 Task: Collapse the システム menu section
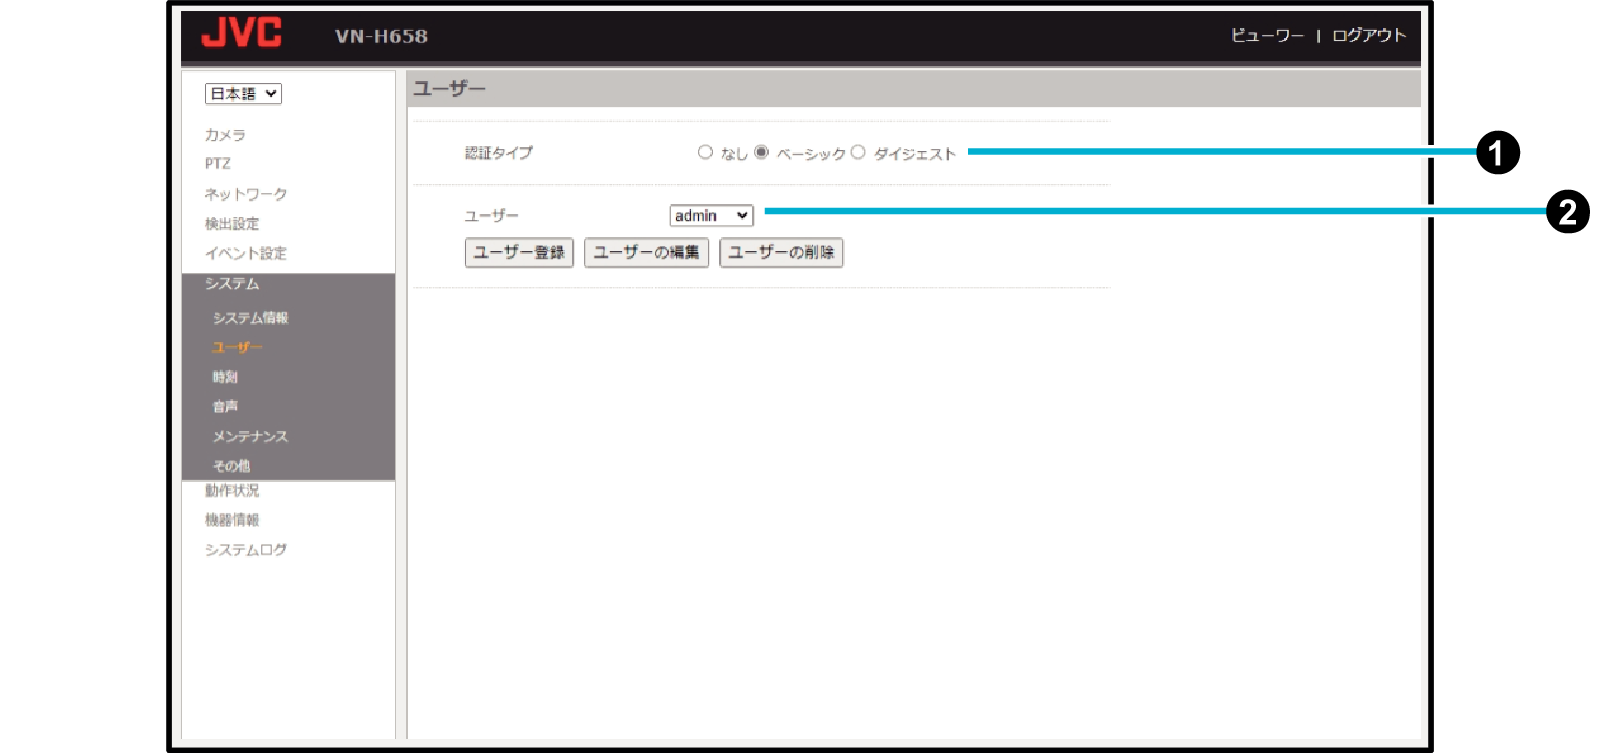(232, 284)
